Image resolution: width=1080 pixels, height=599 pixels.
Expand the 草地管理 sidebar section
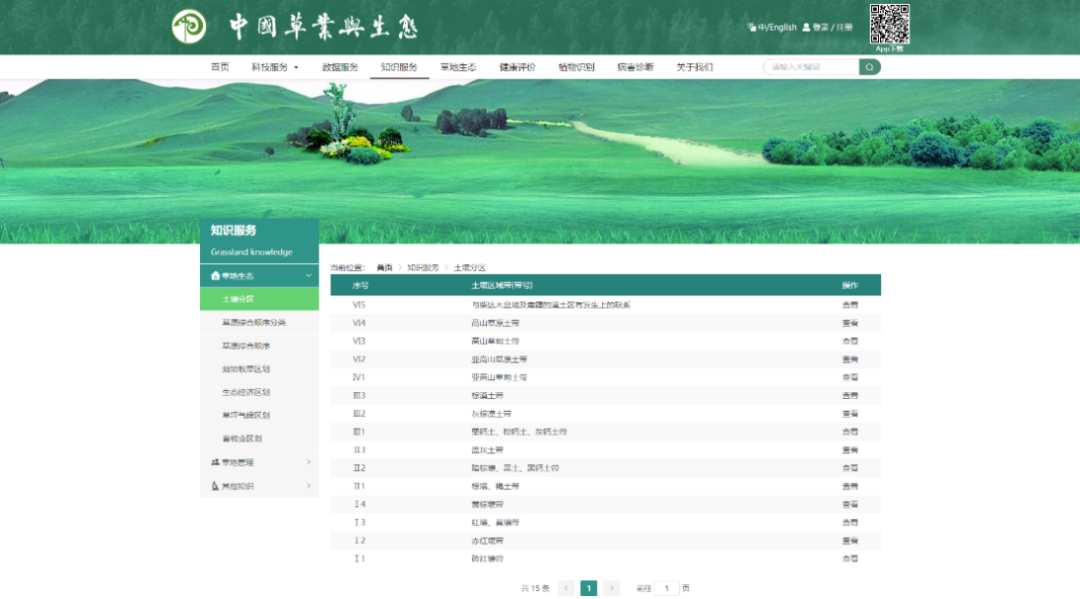pyautogui.click(x=308, y=462)
